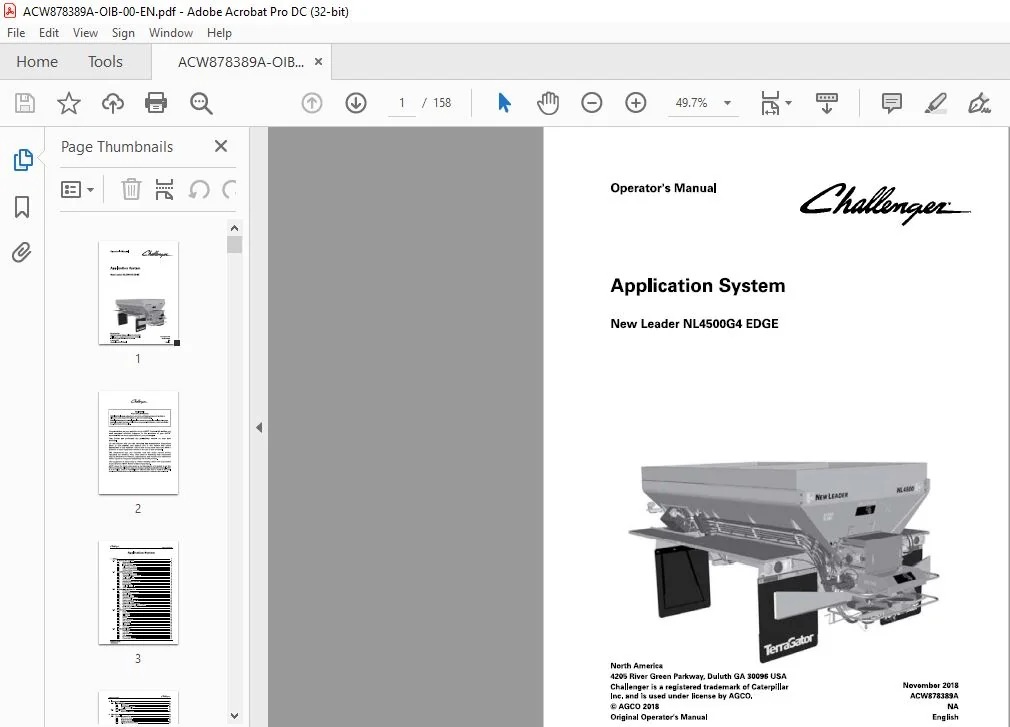Click the Delete pages trash icon

tap(131, 189)
